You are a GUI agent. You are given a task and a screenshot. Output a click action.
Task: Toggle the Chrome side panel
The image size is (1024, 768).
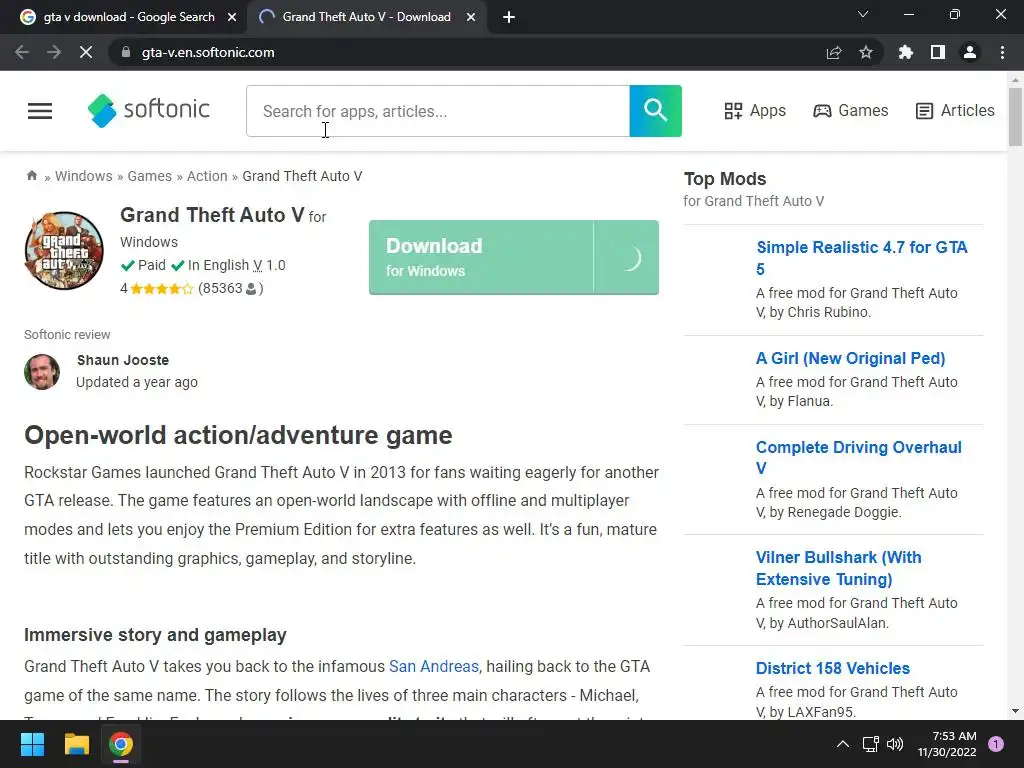(938, 52)
